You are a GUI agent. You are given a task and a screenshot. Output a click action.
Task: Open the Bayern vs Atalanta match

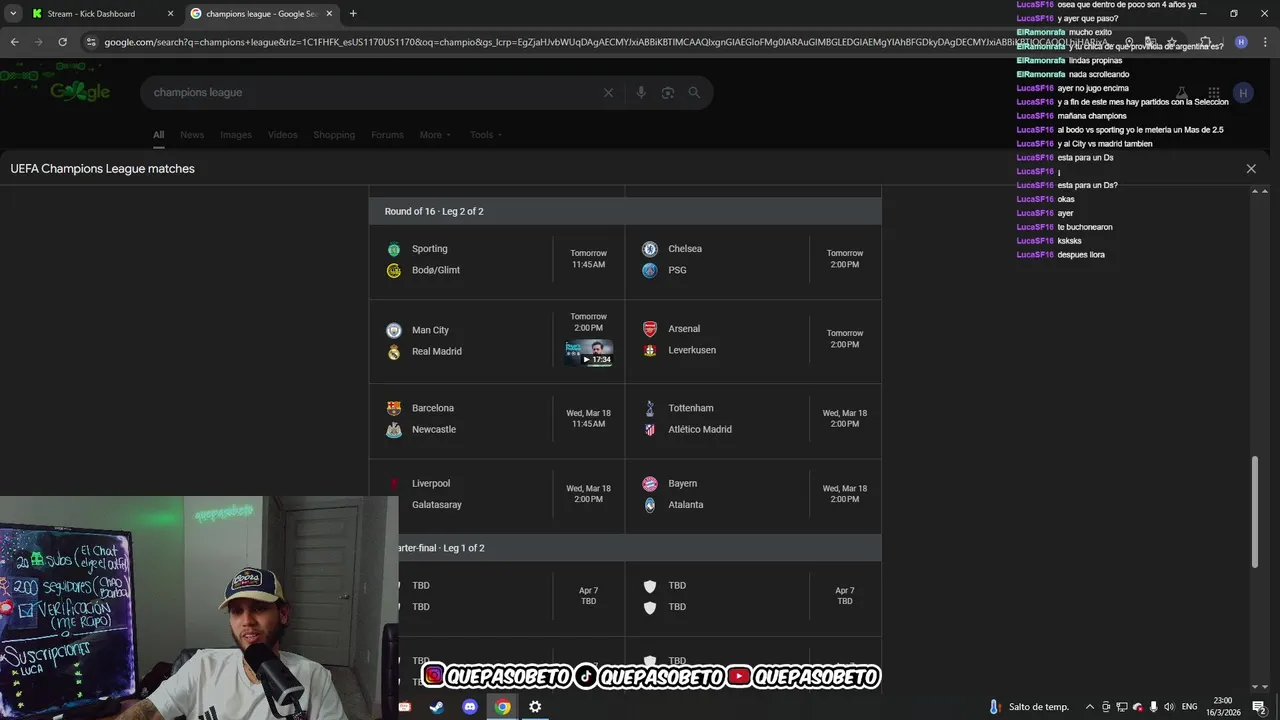click(753, 495)
